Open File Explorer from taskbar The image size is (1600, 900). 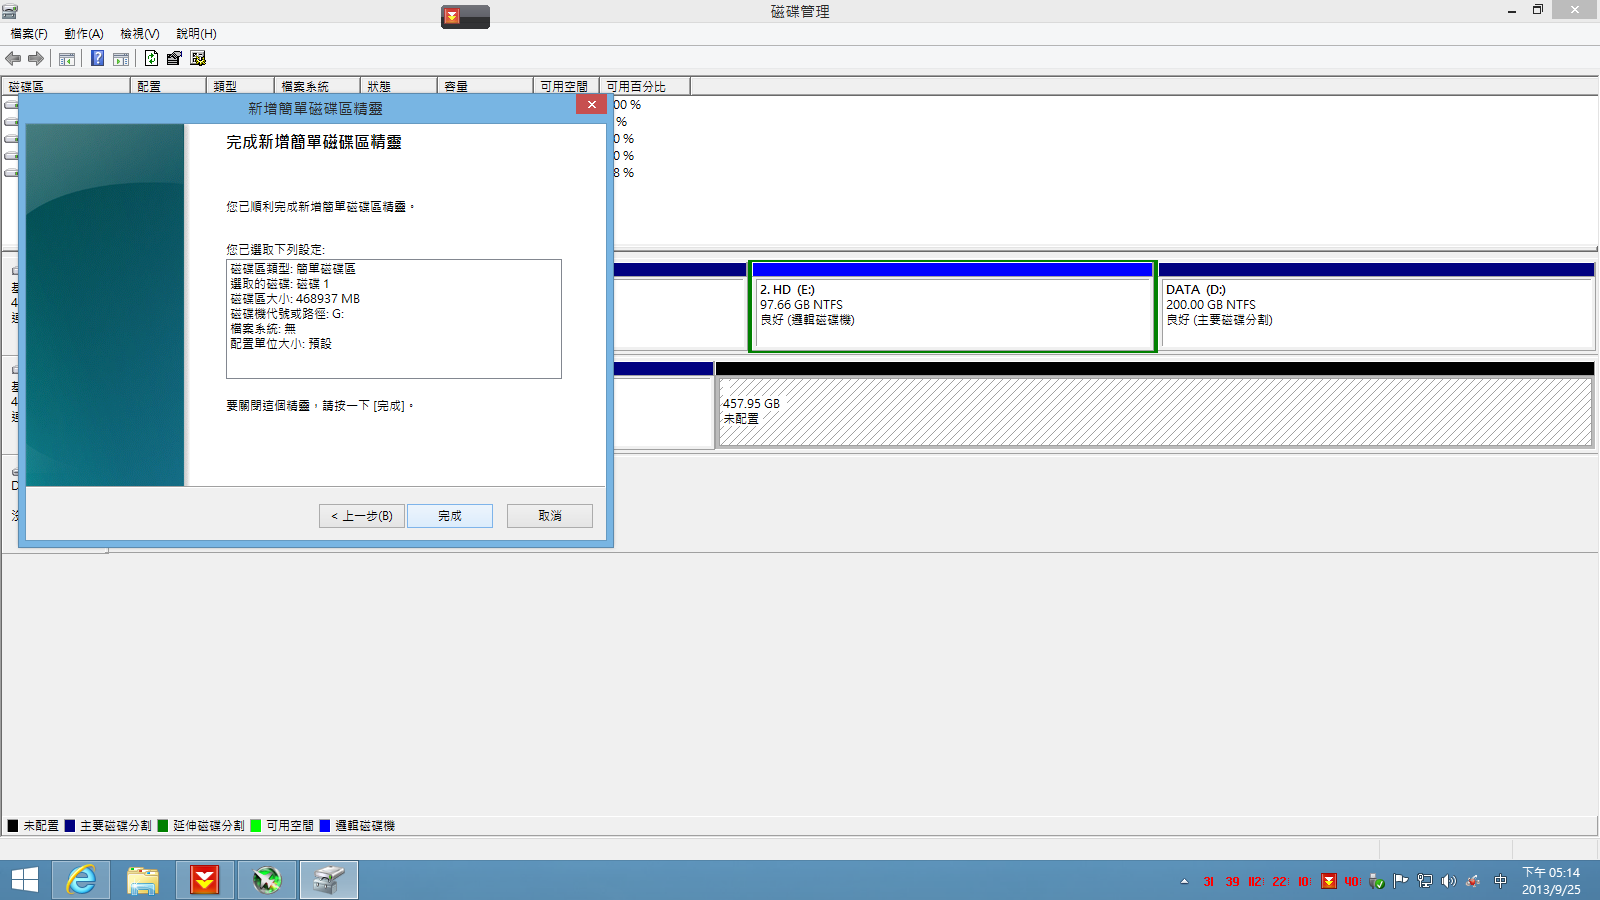[x=143, y=880]
